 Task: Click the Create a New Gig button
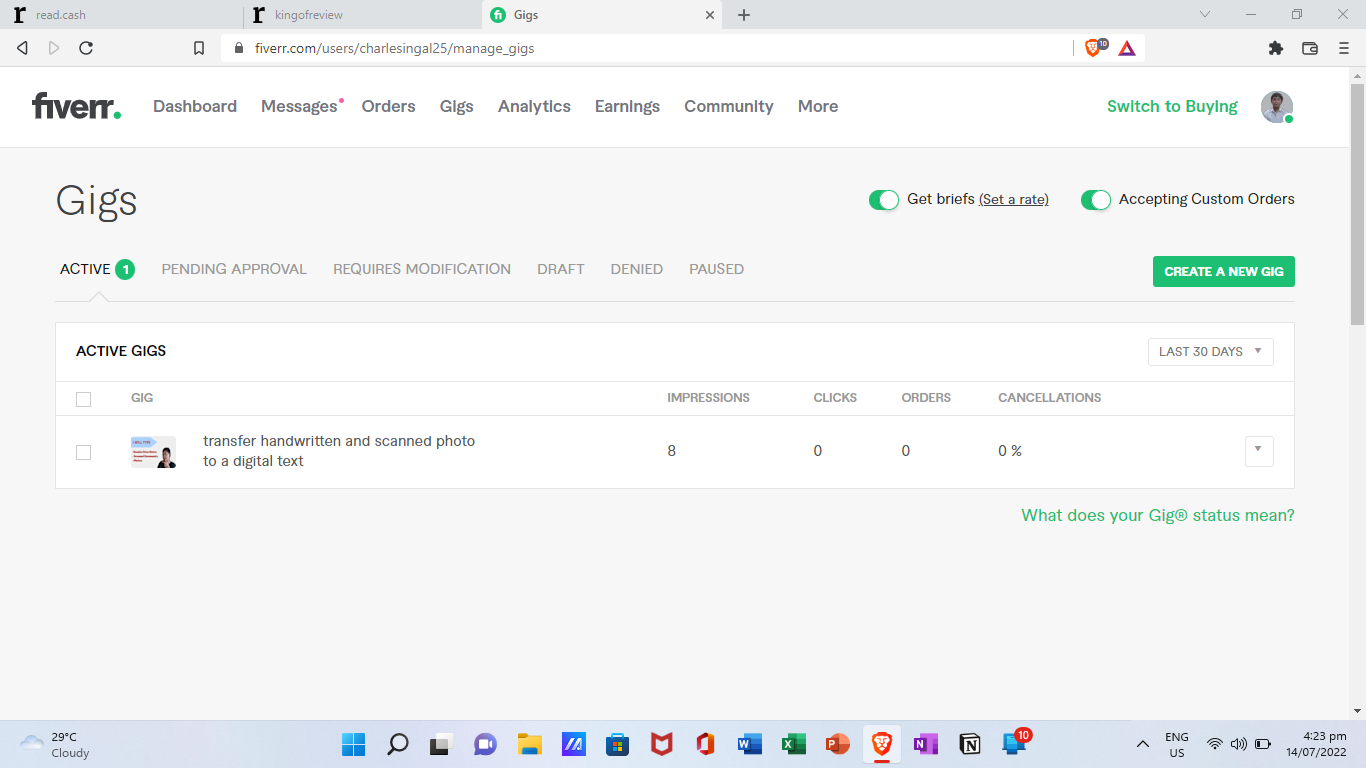click(1224, 271)
